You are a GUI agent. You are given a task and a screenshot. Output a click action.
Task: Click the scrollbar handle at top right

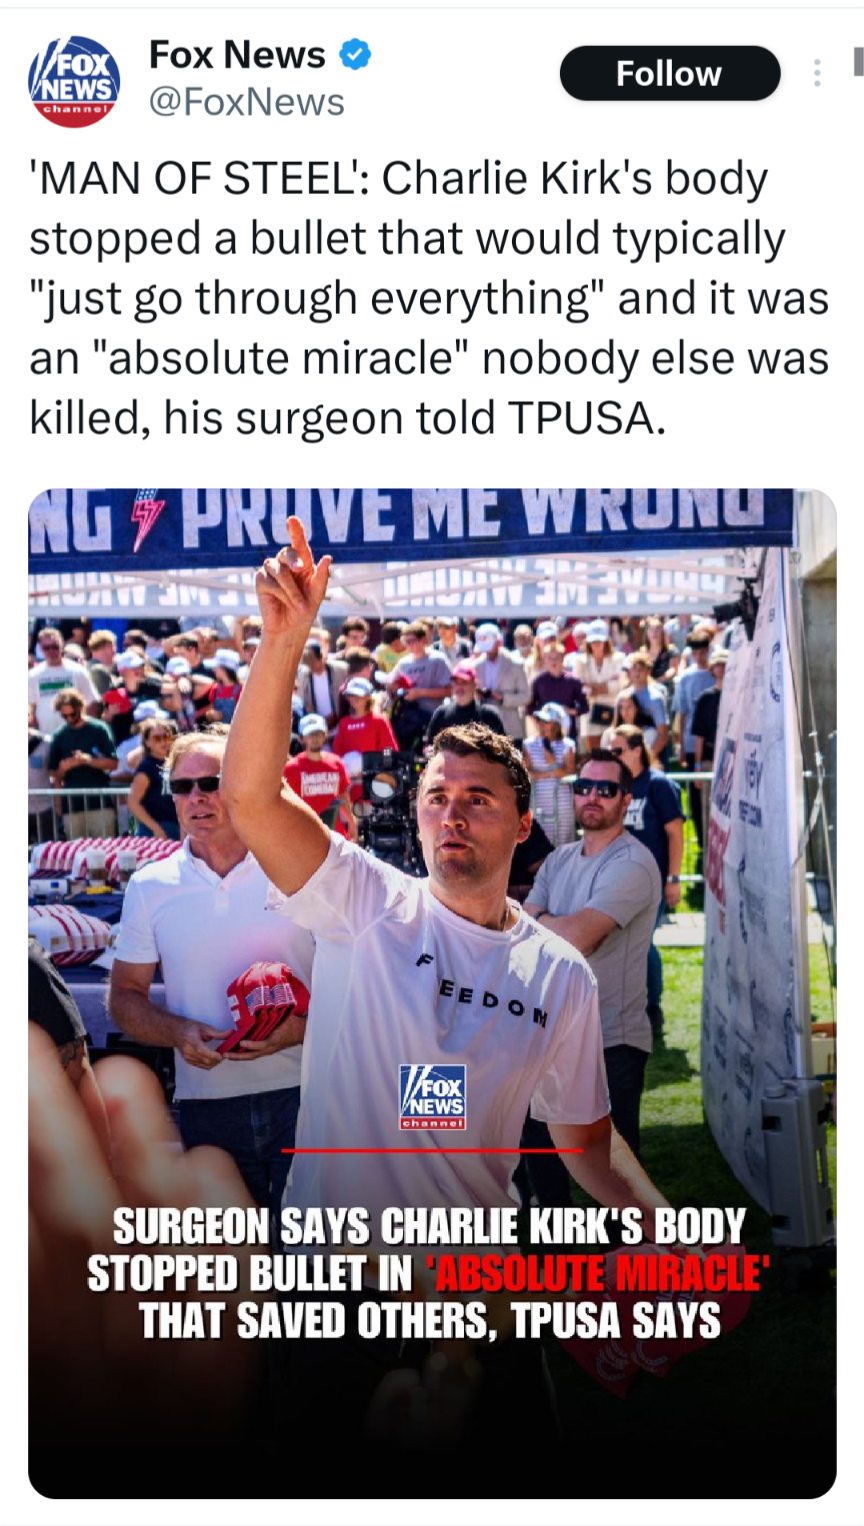click(858, 60)
